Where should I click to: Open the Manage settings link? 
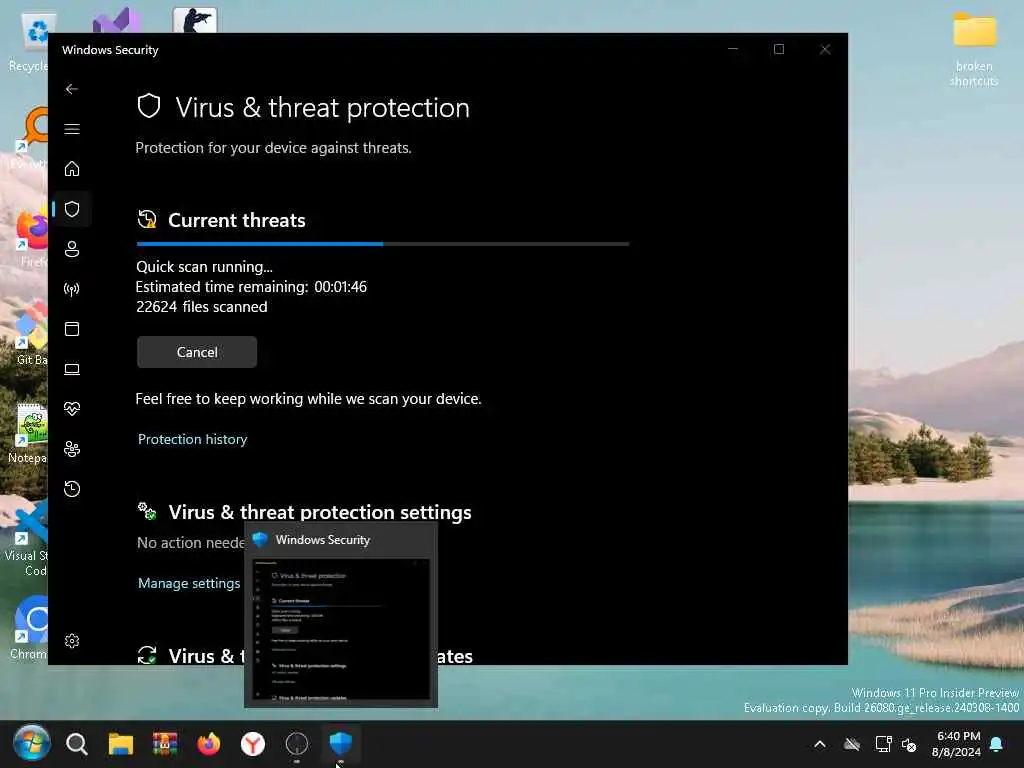tap(189, 583)
